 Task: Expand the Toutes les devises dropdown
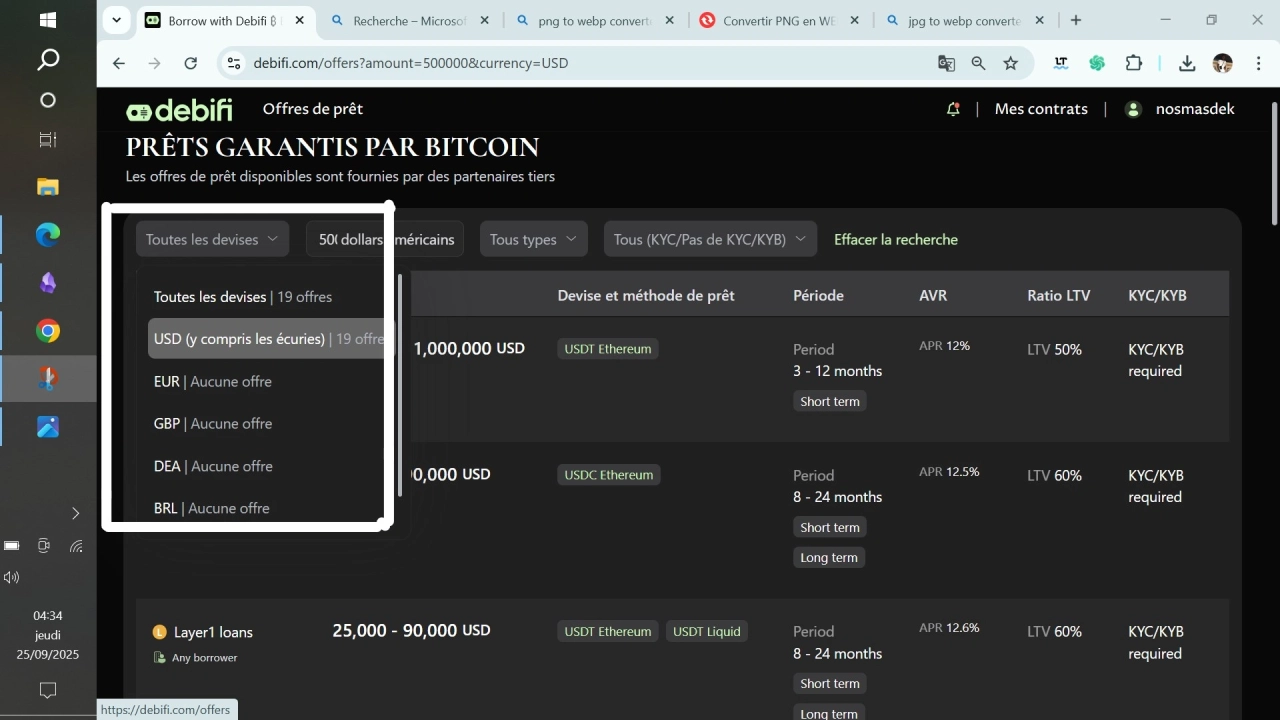click(x=212, y=239)
